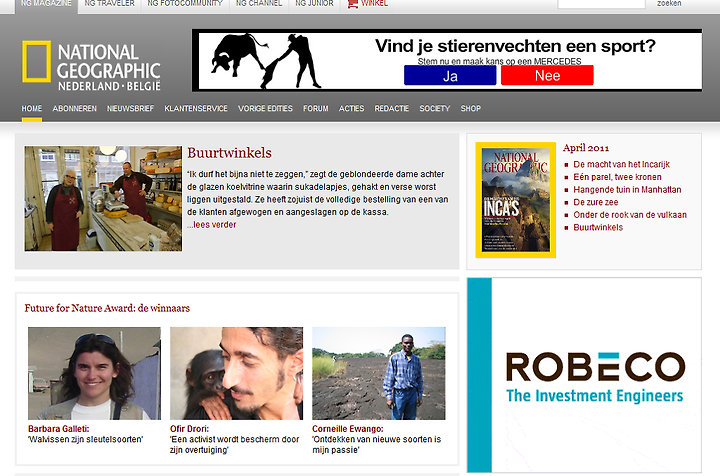Open 'Hangende tuin in Manhattan' article
Image resolution: width=720 pixels, height=476 pixels.
tap(627, 190)
